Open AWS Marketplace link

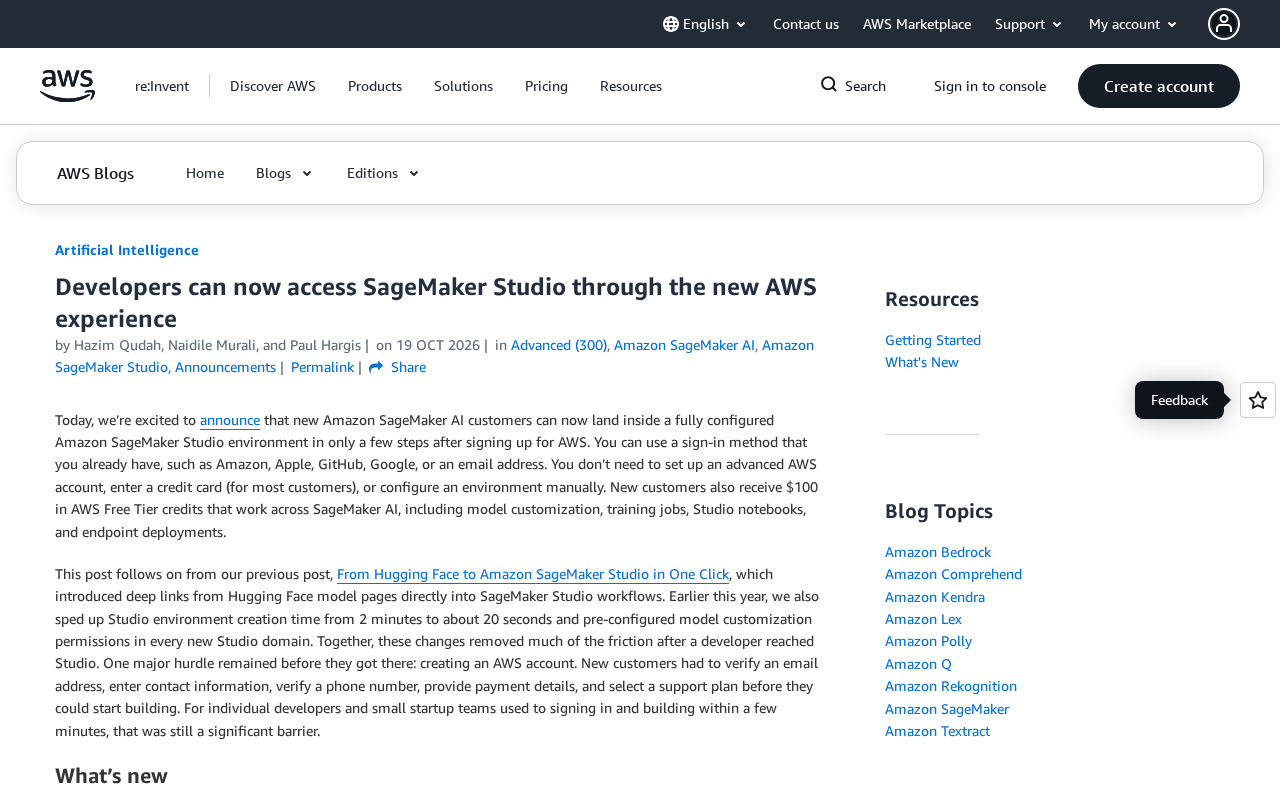point(917,24)
